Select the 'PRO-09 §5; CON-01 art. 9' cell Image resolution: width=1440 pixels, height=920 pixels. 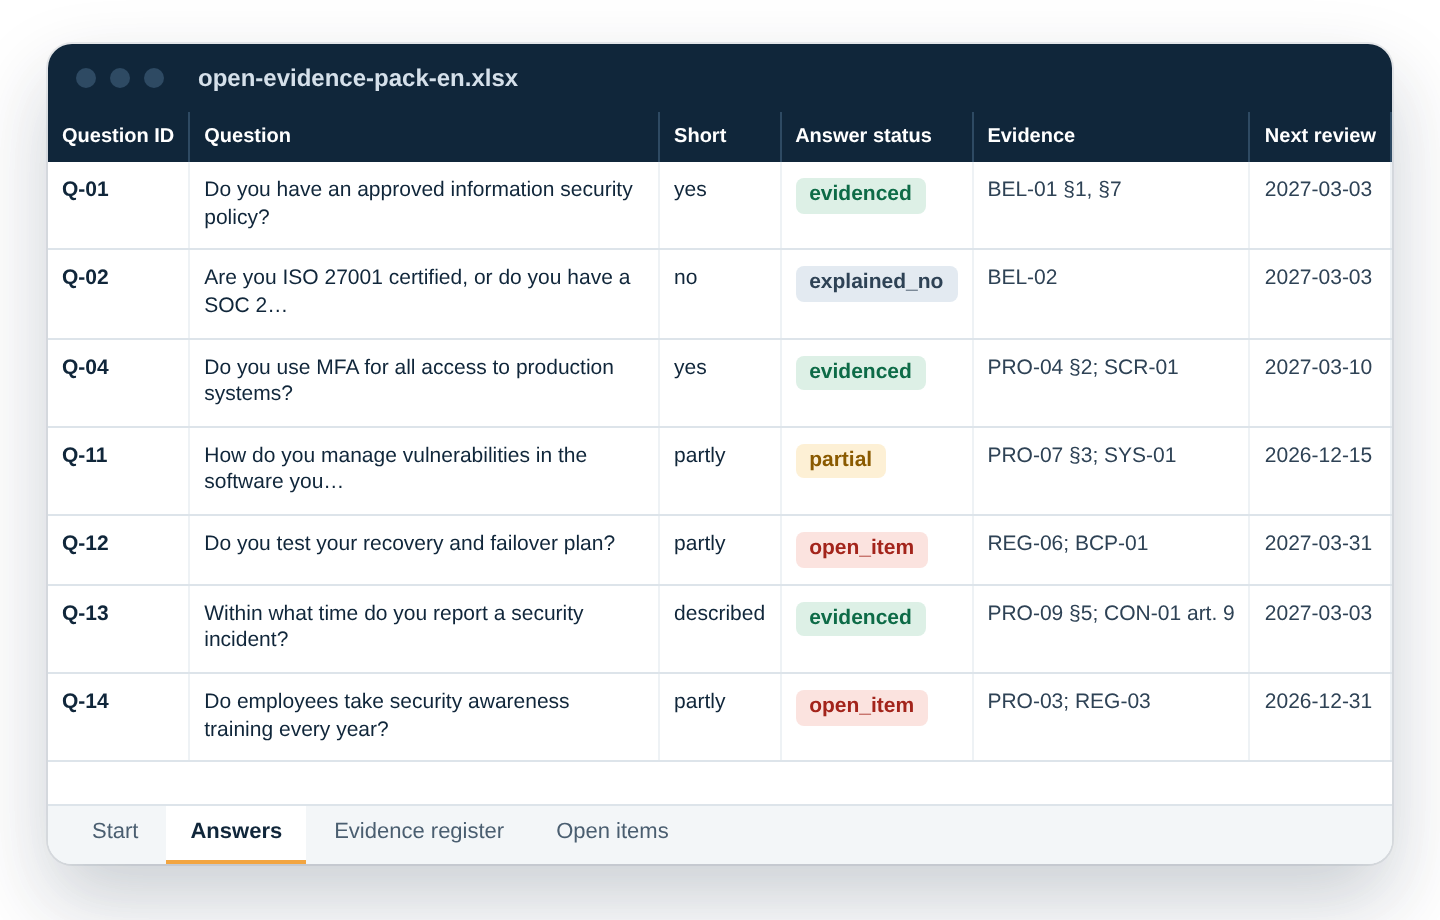click(x=1111, y=629)
